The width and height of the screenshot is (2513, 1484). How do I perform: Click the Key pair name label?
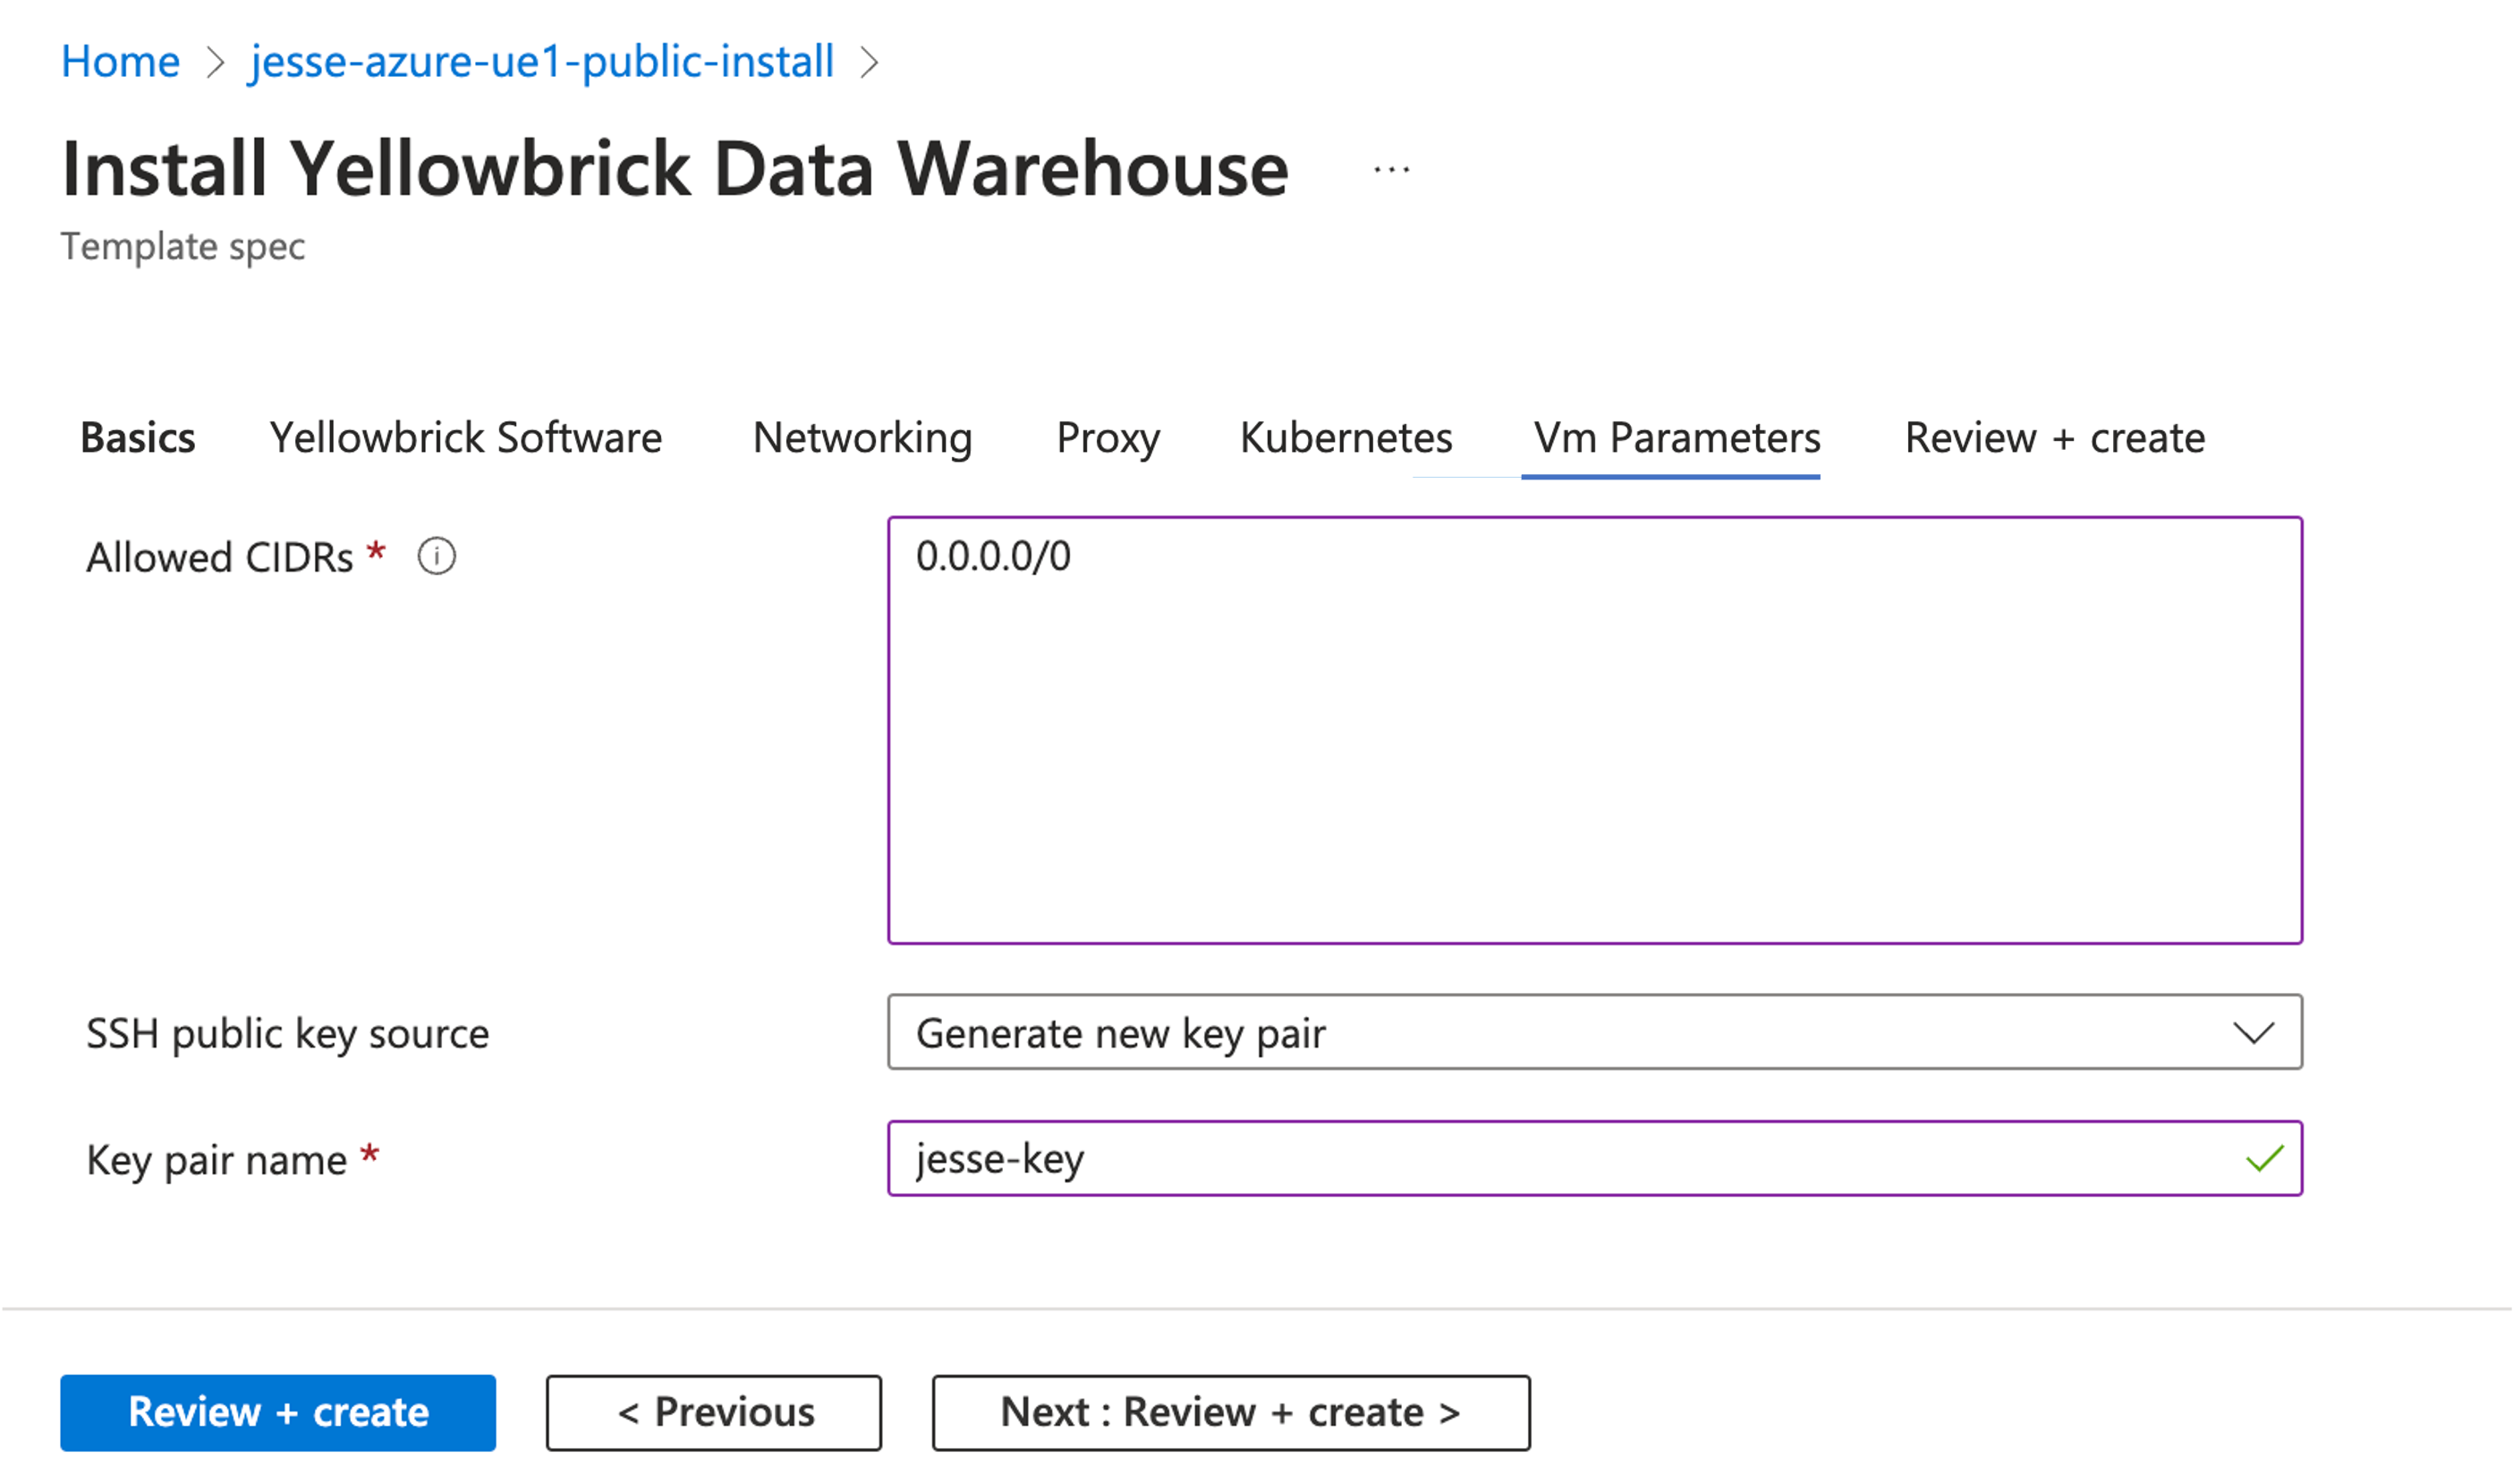[216, 1160]
